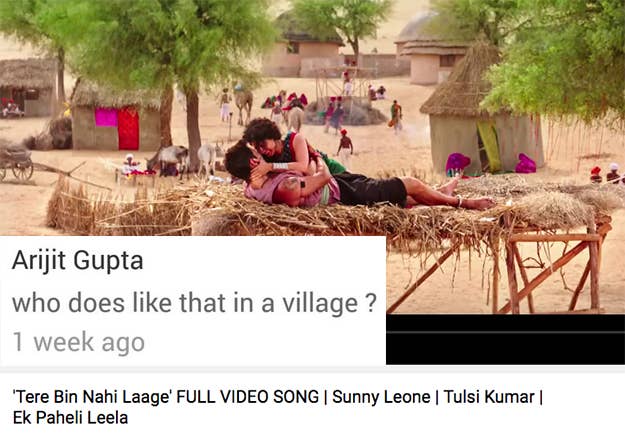
Task: Open the 'Tere Bin Nahi Laage' video title
Action: (278, 407)
